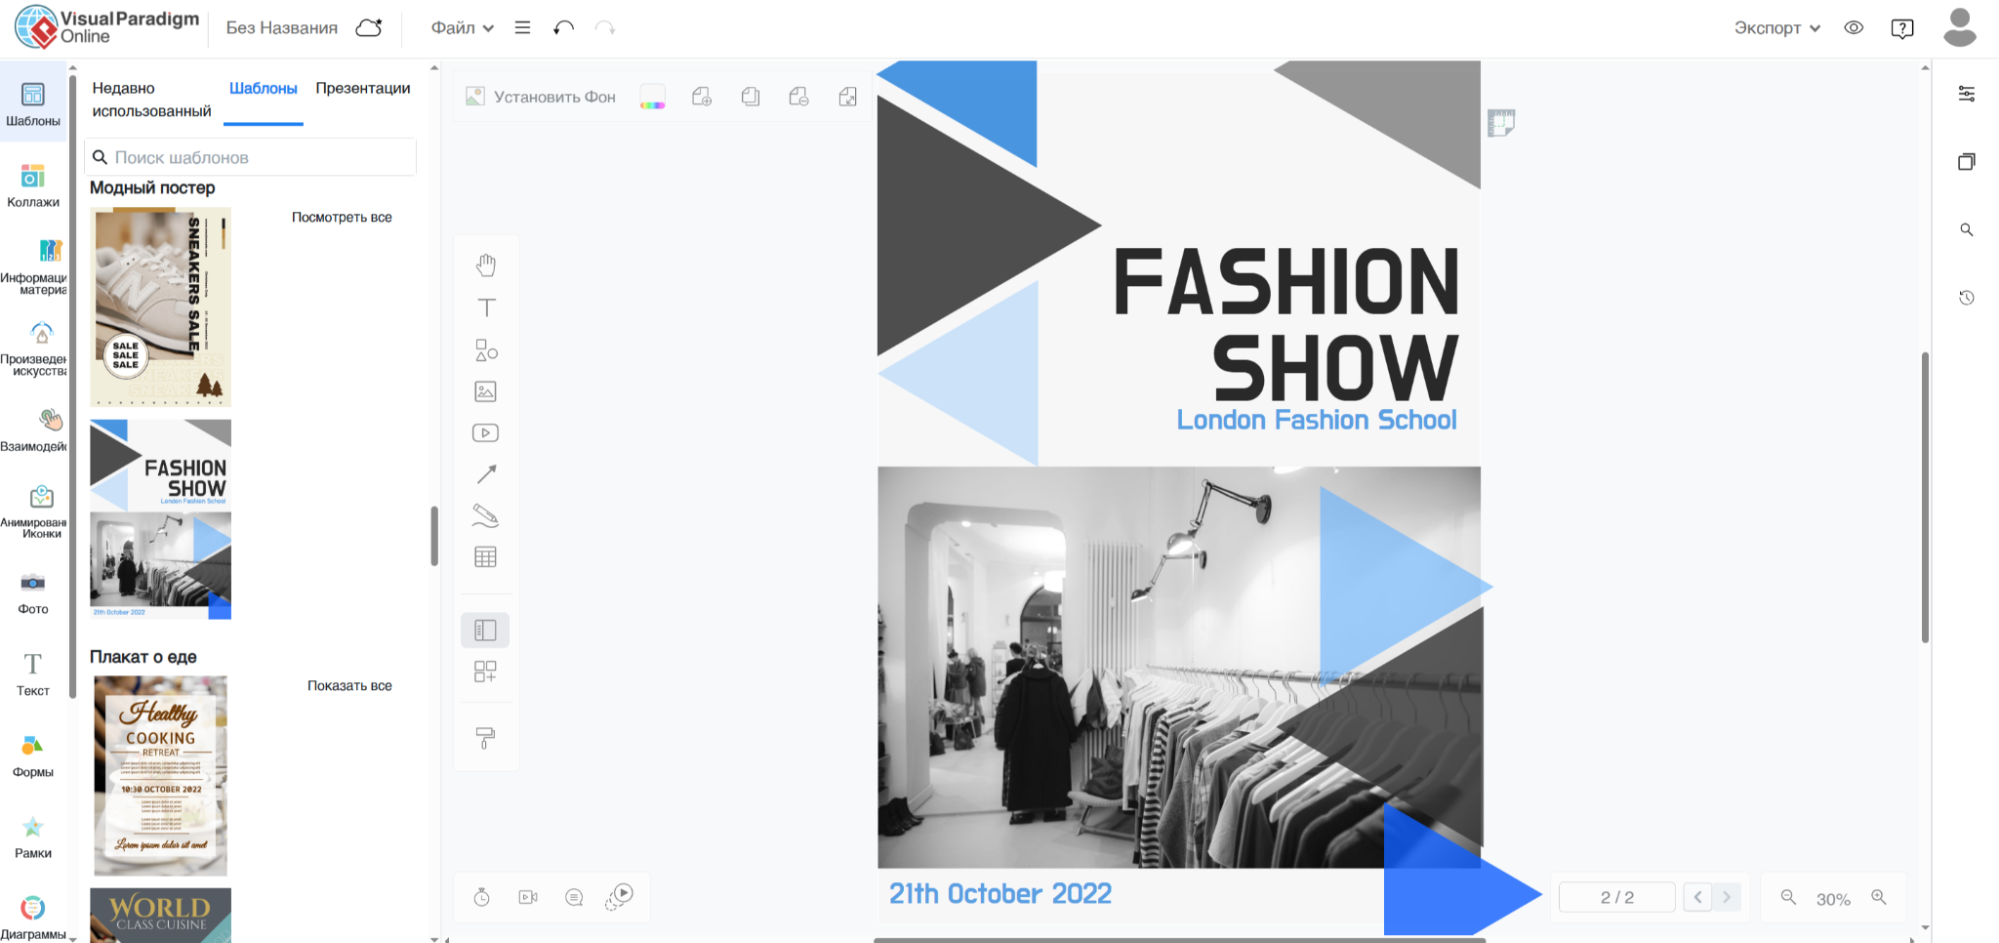1999x943 pixels.
Task: Switch to Недавно использованный tab
Action: click(152, 99)
